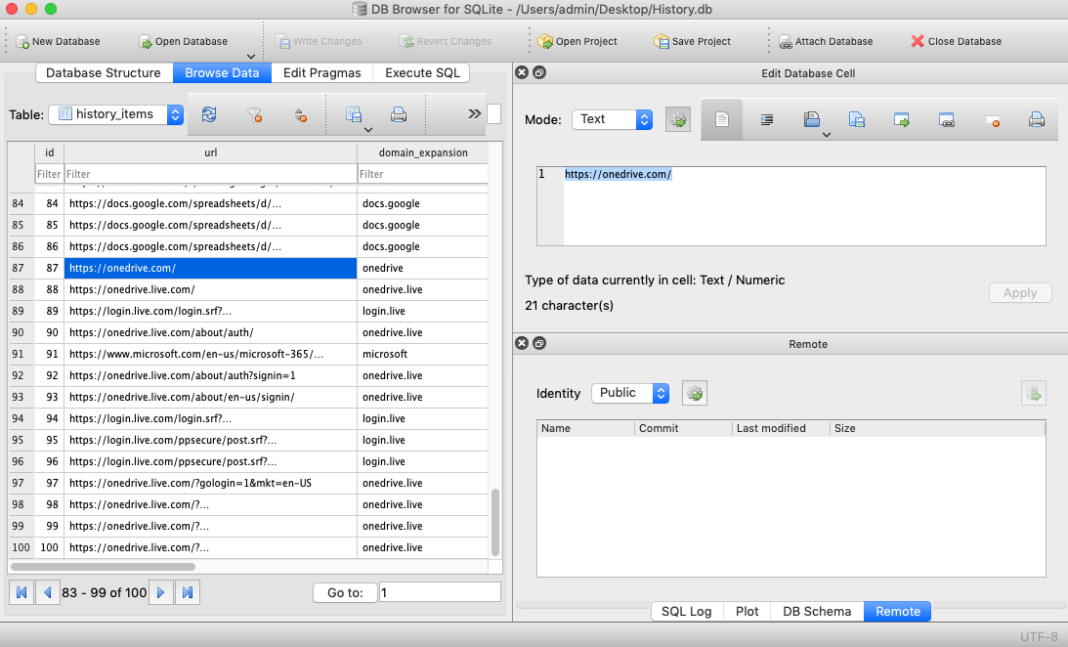The height and width of the screenshot is (647, 1068).
Task: Click the import text from file icon
Action: (x=811, y=118)
